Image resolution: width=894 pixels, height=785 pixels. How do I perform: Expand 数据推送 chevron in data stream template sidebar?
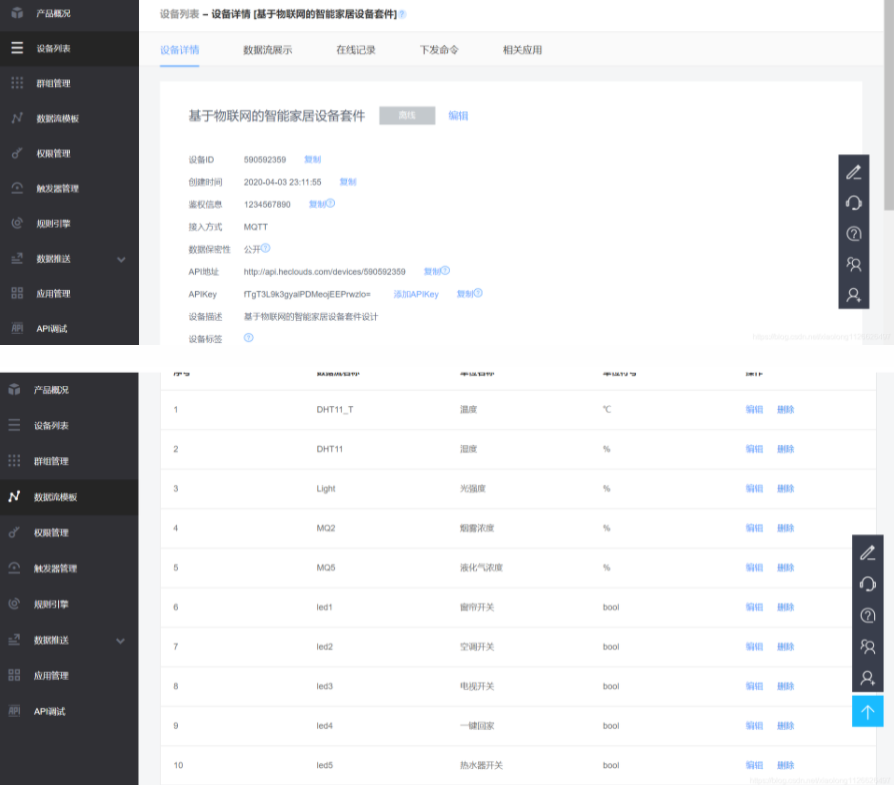pyautogui.click(x=120, y=641)
